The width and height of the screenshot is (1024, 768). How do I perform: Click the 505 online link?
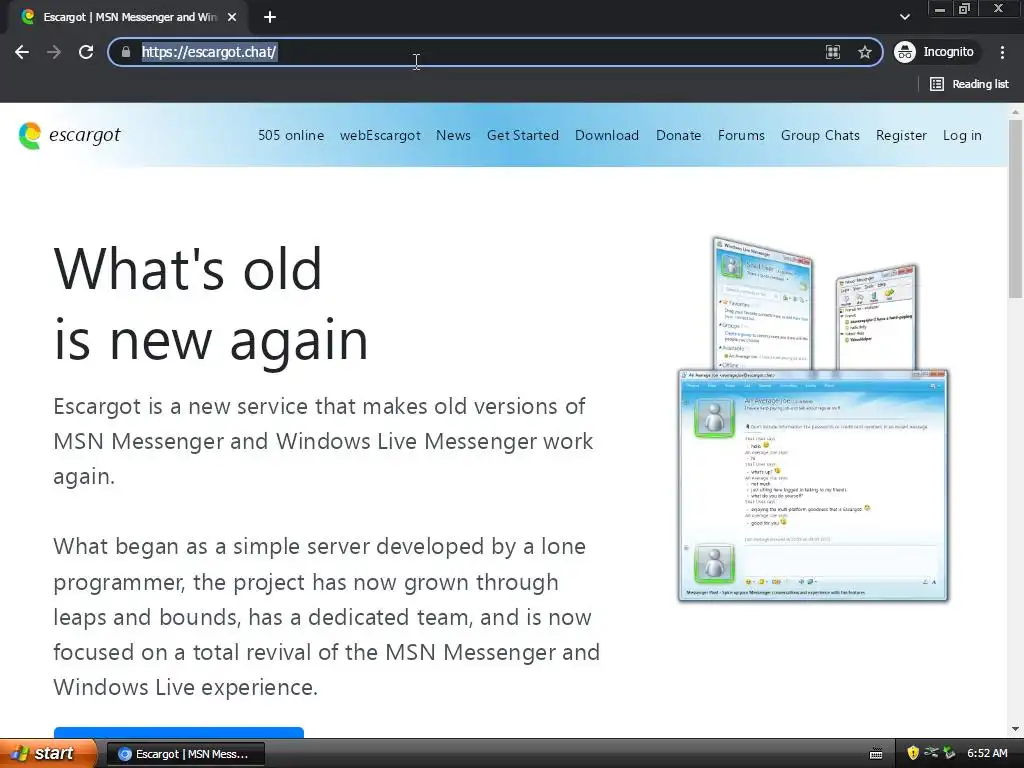[291, 135]
